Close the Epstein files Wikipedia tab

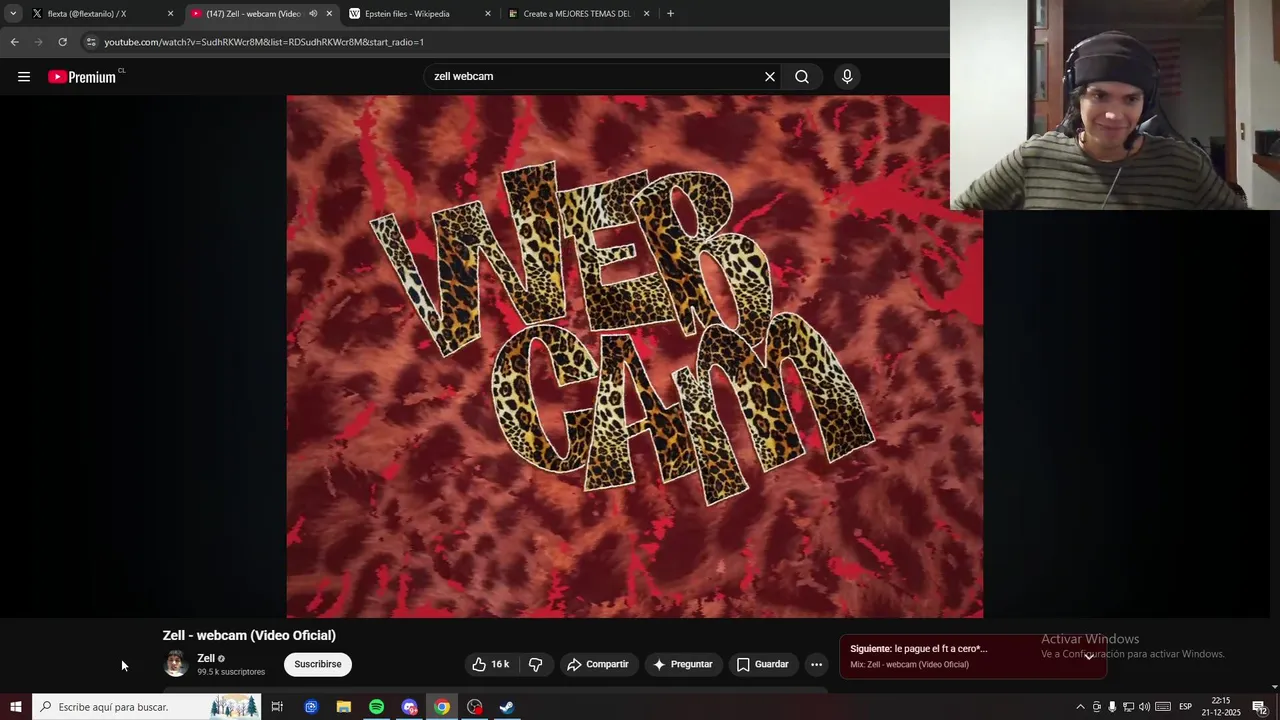488,14
